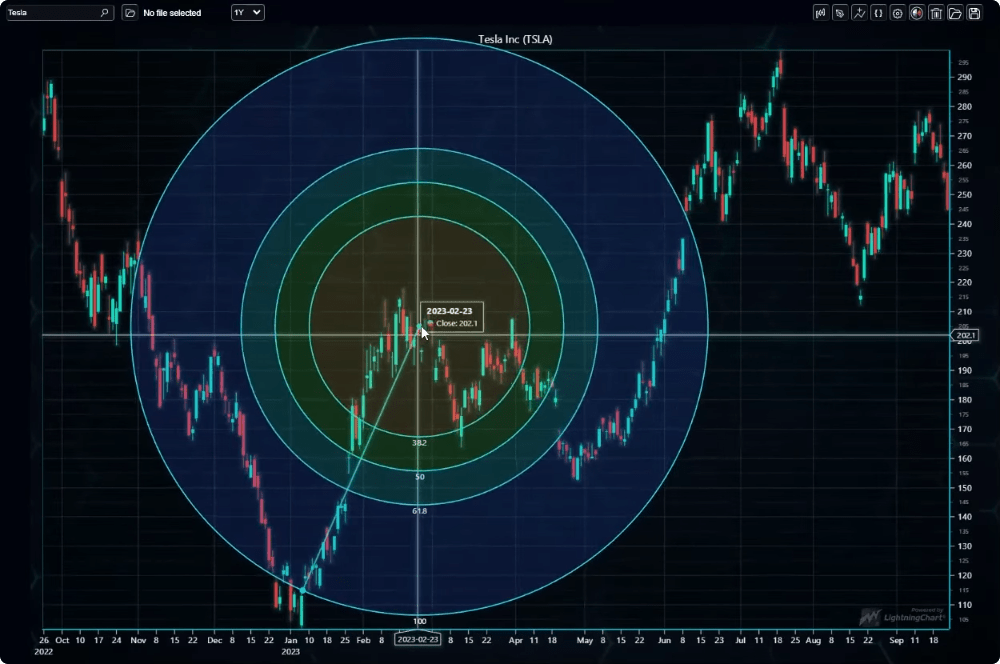Viewport: 1000px width, 664px height.
Task: Click the add line series chart icon
Action: pyautogui.click(x=859, y=13)
